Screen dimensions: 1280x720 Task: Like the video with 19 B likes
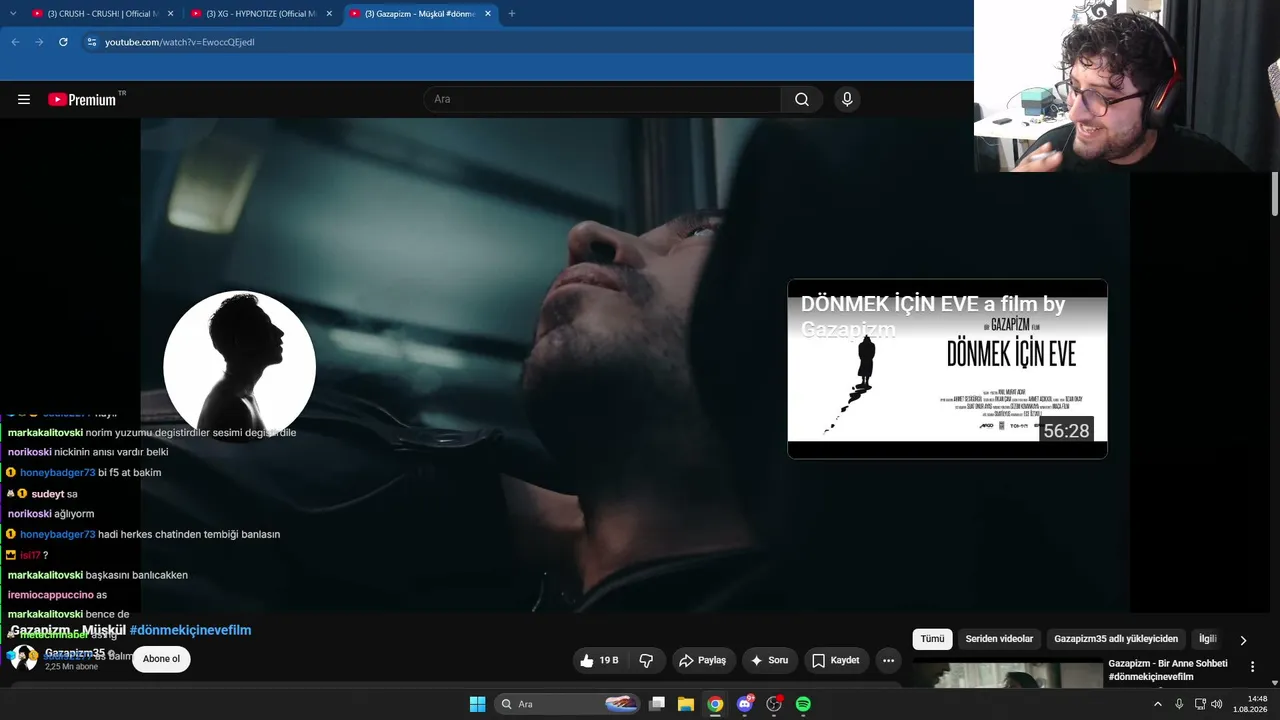click(x=599, y=660)
